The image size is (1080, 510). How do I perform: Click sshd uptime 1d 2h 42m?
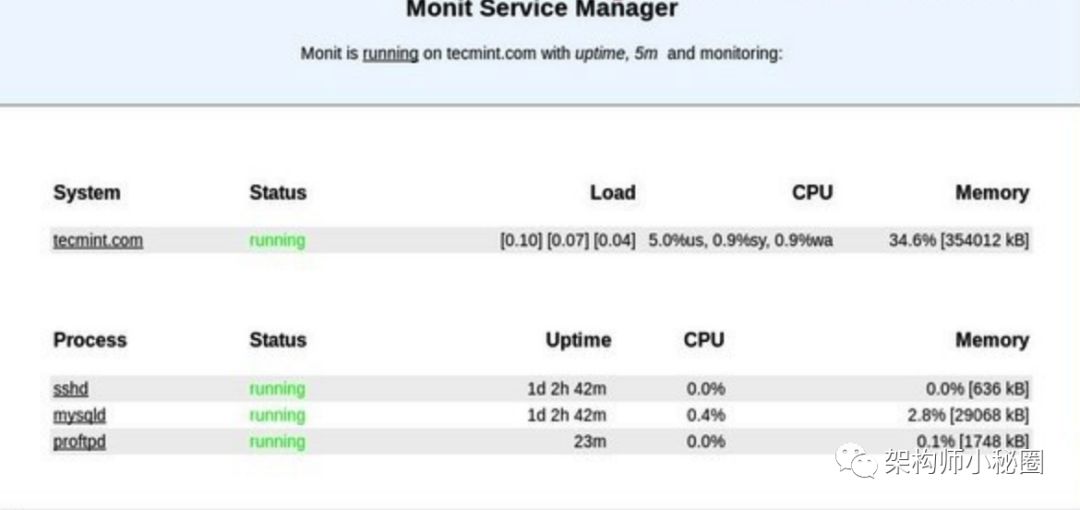click(567, 389)
